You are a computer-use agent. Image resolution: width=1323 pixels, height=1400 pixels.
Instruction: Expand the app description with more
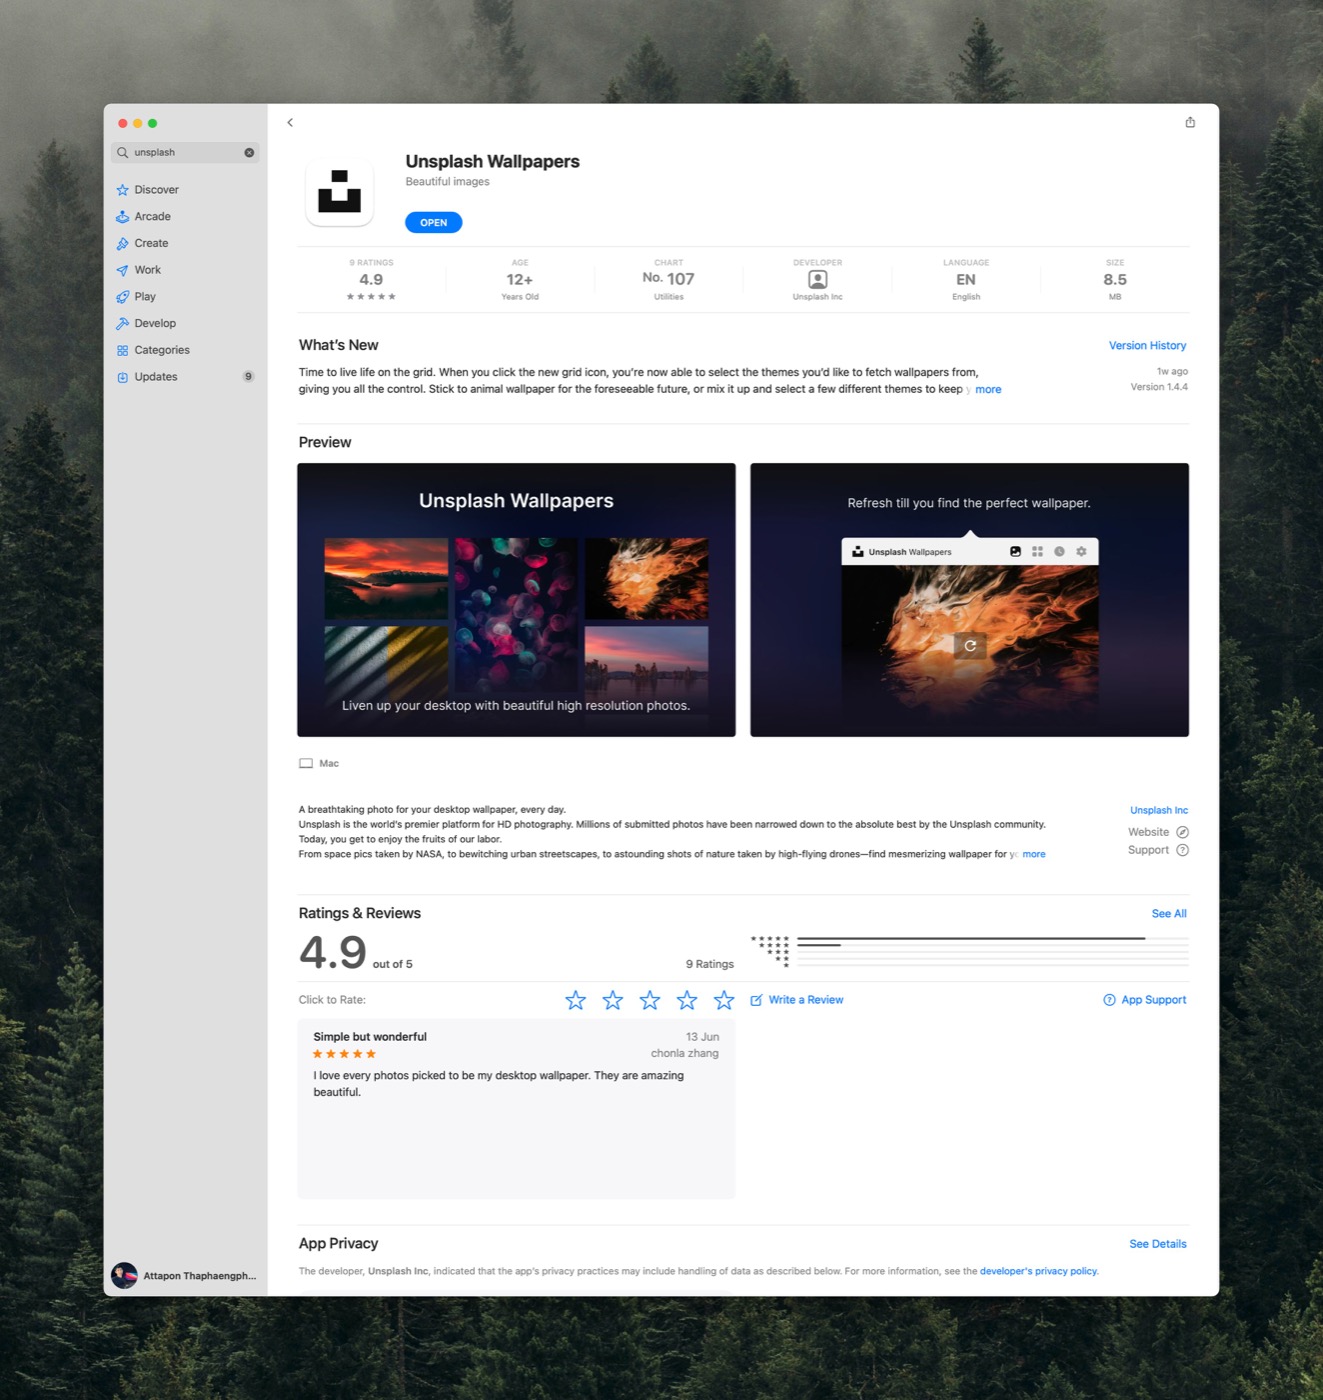1033,854
